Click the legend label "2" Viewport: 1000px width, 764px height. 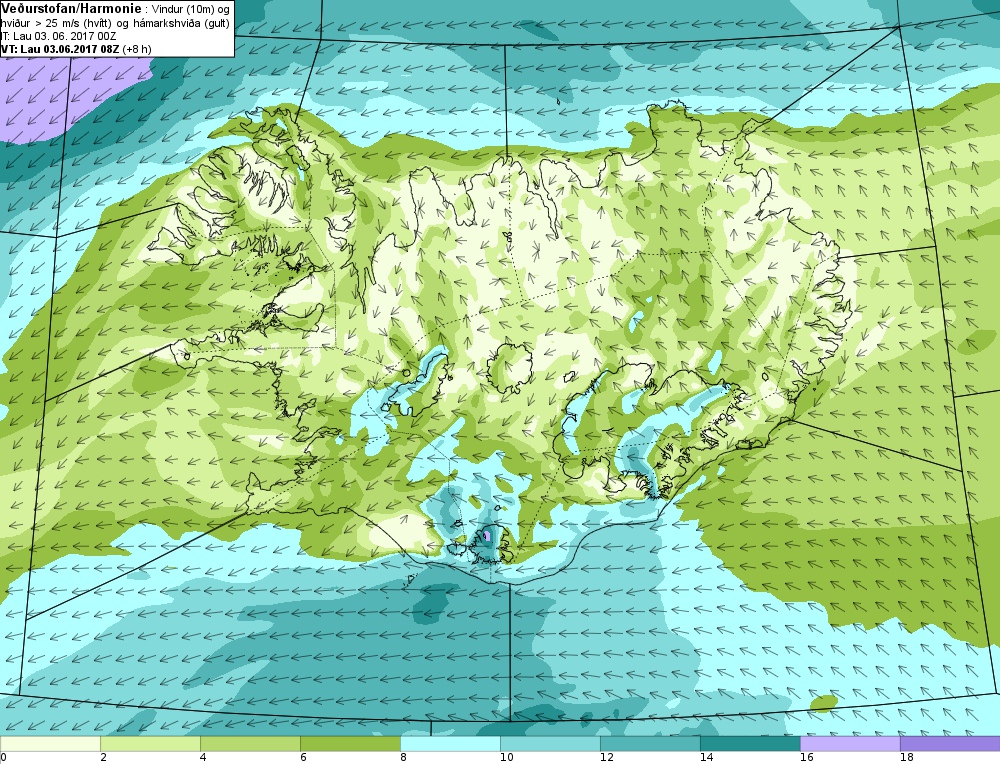pyautogui.click(x=103, y=757)
